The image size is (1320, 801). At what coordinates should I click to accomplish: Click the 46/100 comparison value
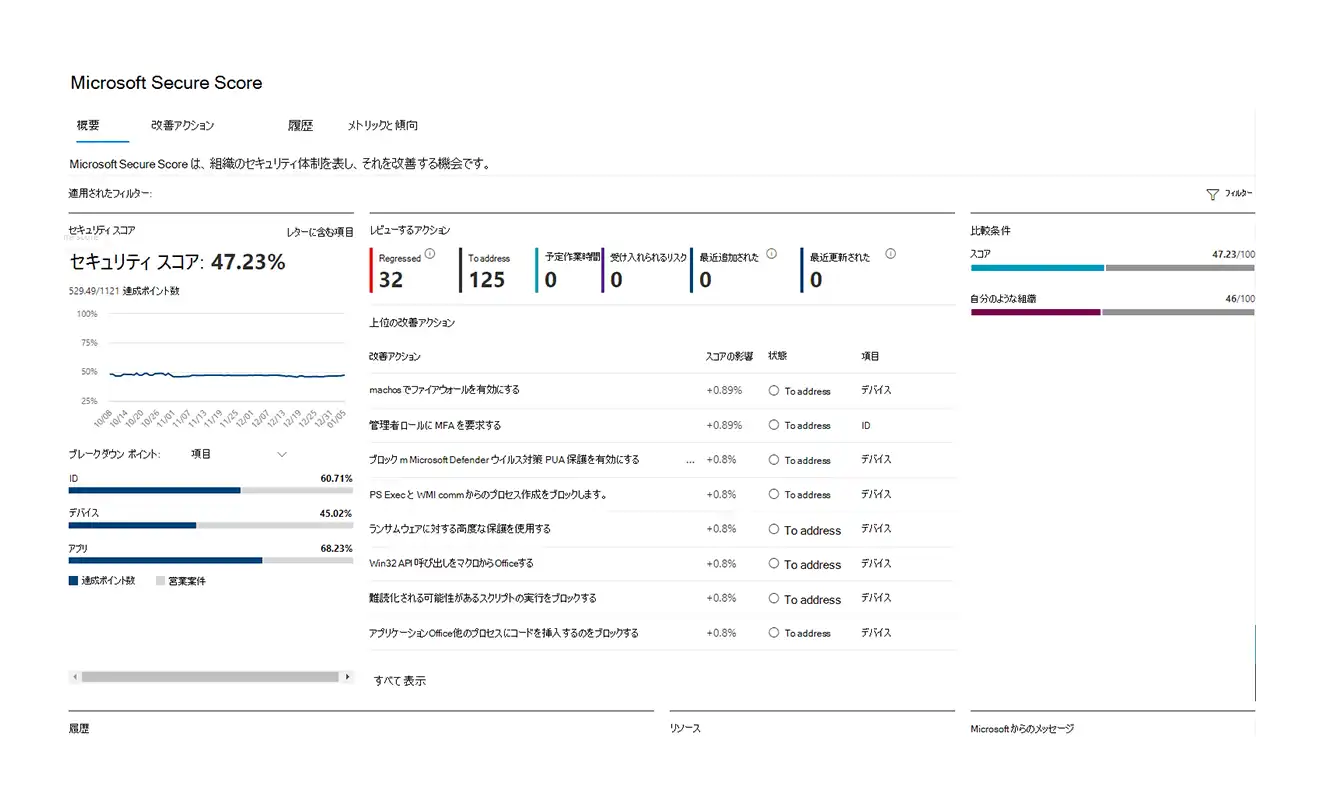coord(1240,299)
